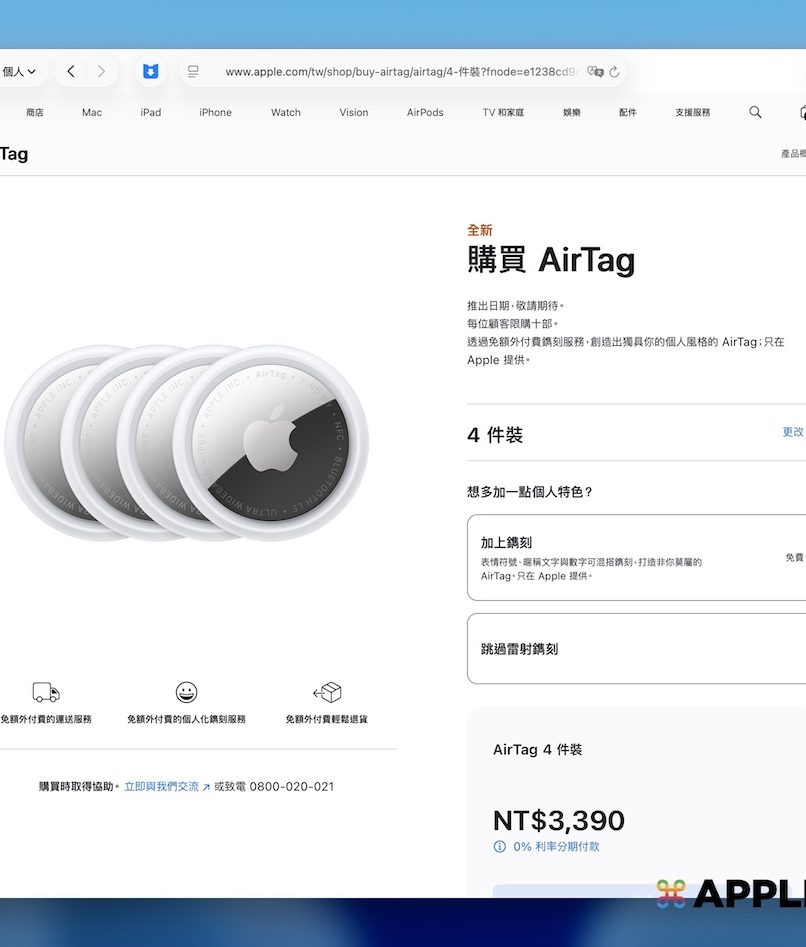The width and height of the screenshot is (806, 947).
Task: Open the blue privacy shield extension icon
Action: pyautogui.click(x=150, y=72)
